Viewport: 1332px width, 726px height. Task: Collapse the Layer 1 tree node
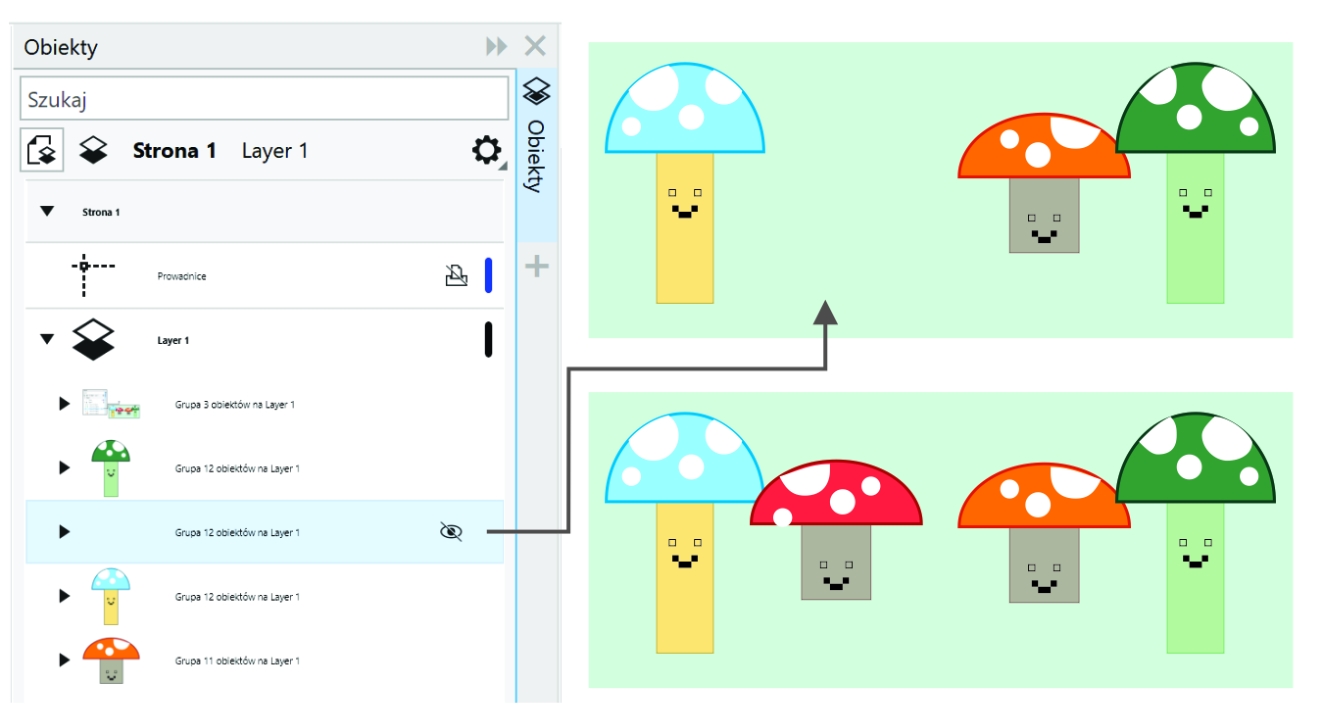46,340
